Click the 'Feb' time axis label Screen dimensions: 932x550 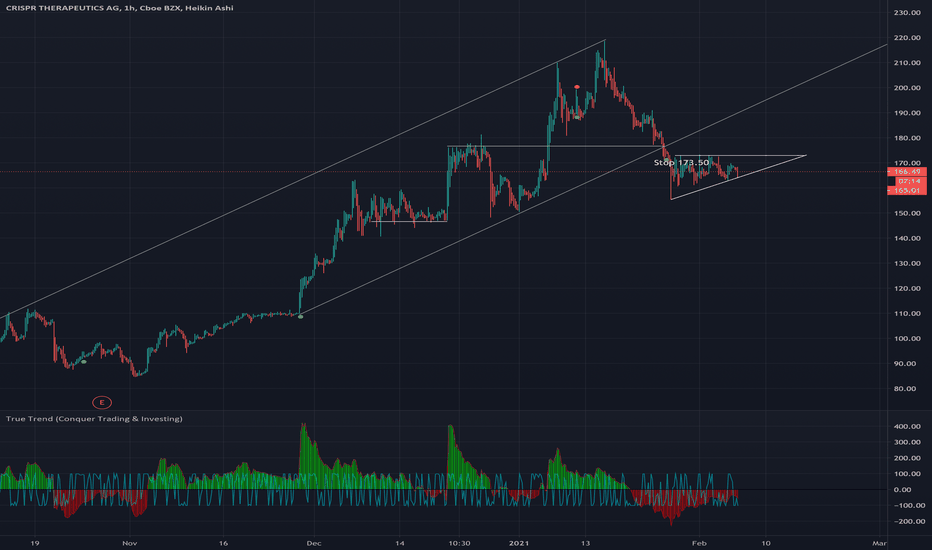point(699,543)
